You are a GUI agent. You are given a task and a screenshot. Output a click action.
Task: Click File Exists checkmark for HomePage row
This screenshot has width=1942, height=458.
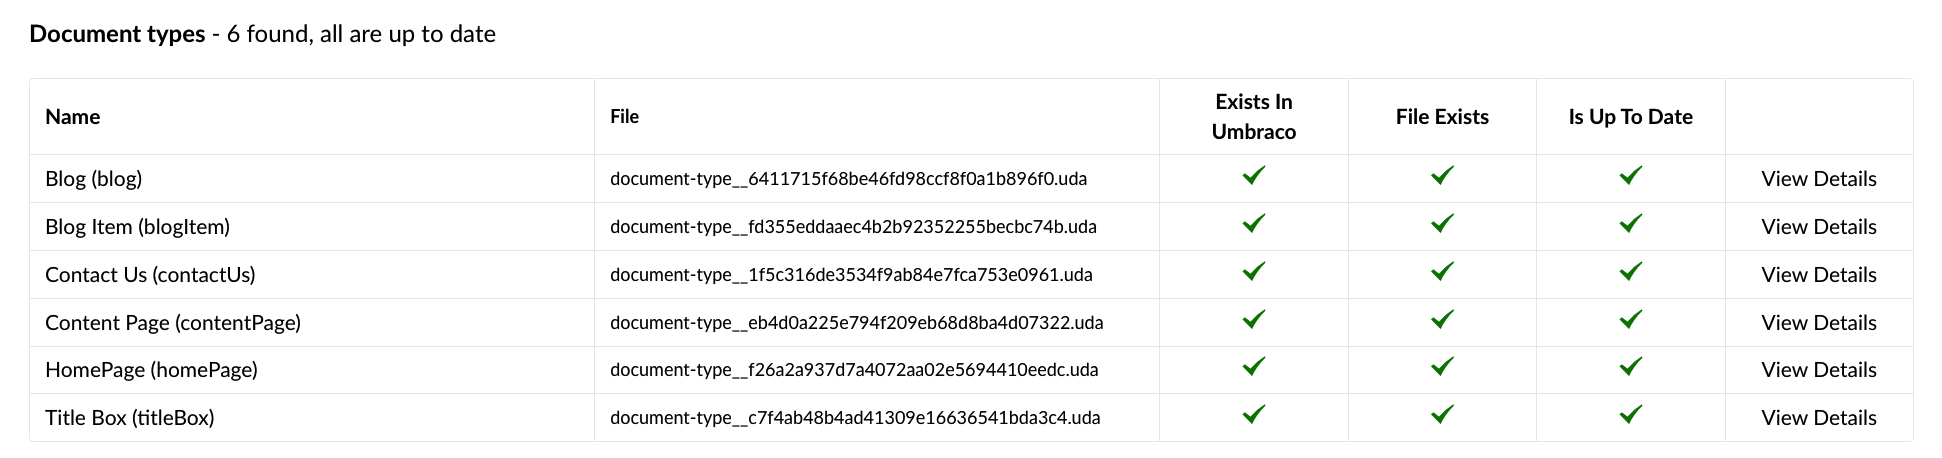[1441, 367]
